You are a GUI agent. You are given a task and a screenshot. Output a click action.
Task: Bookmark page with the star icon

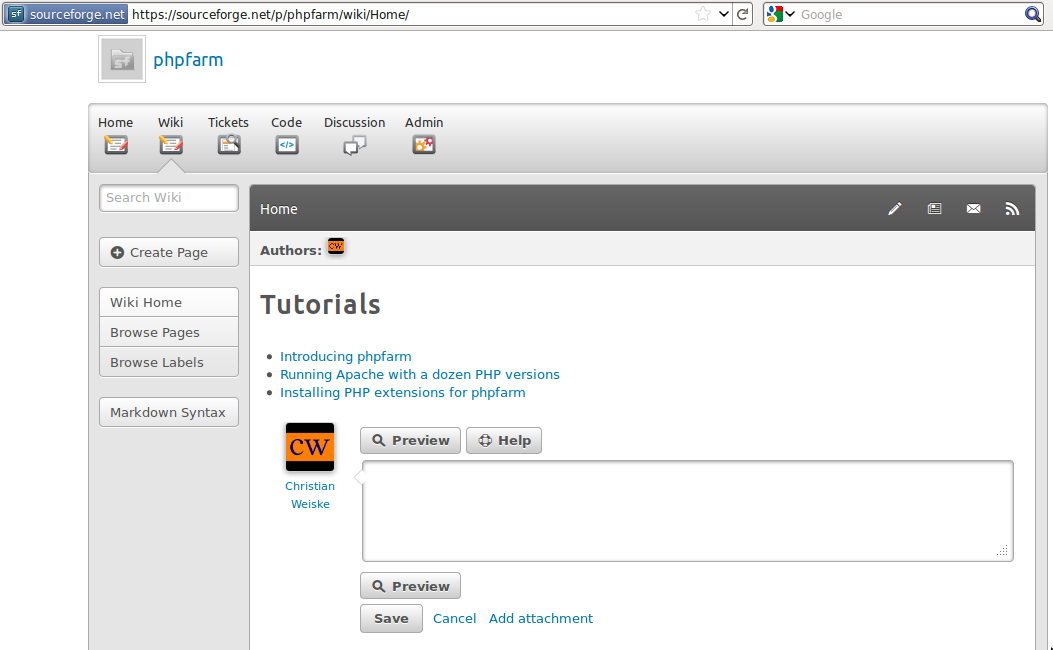pos(703,14)
